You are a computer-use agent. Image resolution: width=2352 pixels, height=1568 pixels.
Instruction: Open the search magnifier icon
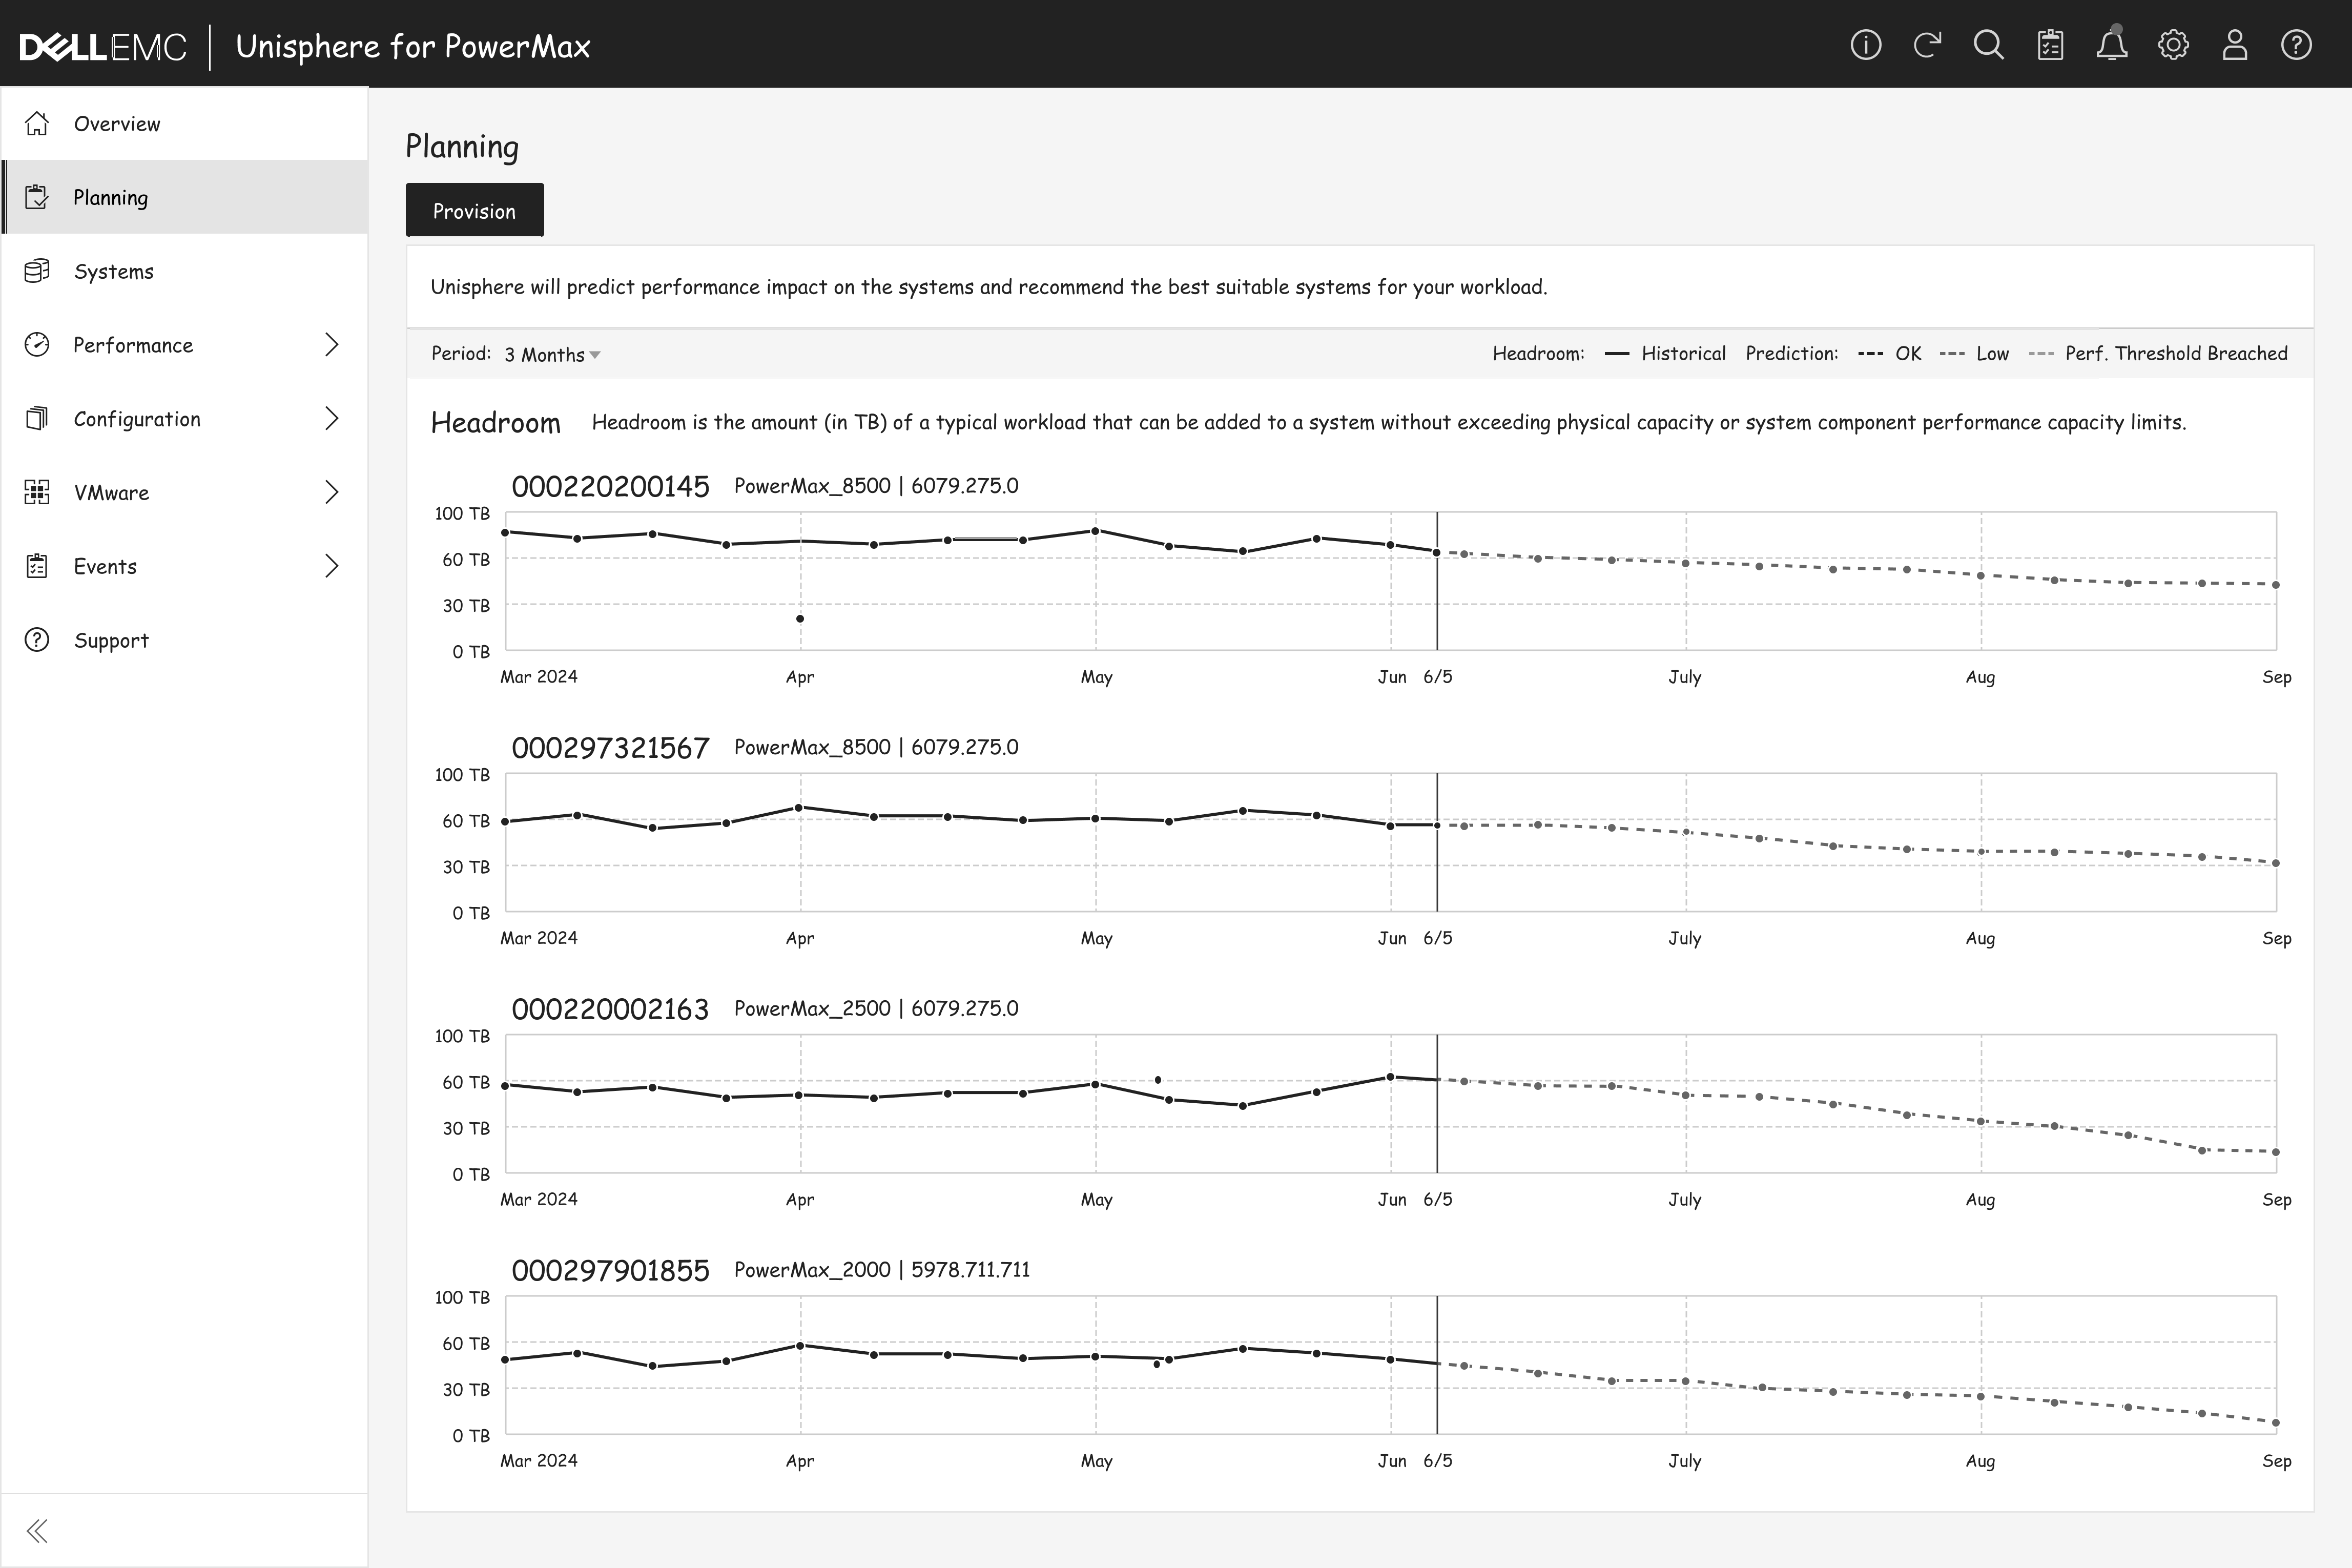[1988, 45]
